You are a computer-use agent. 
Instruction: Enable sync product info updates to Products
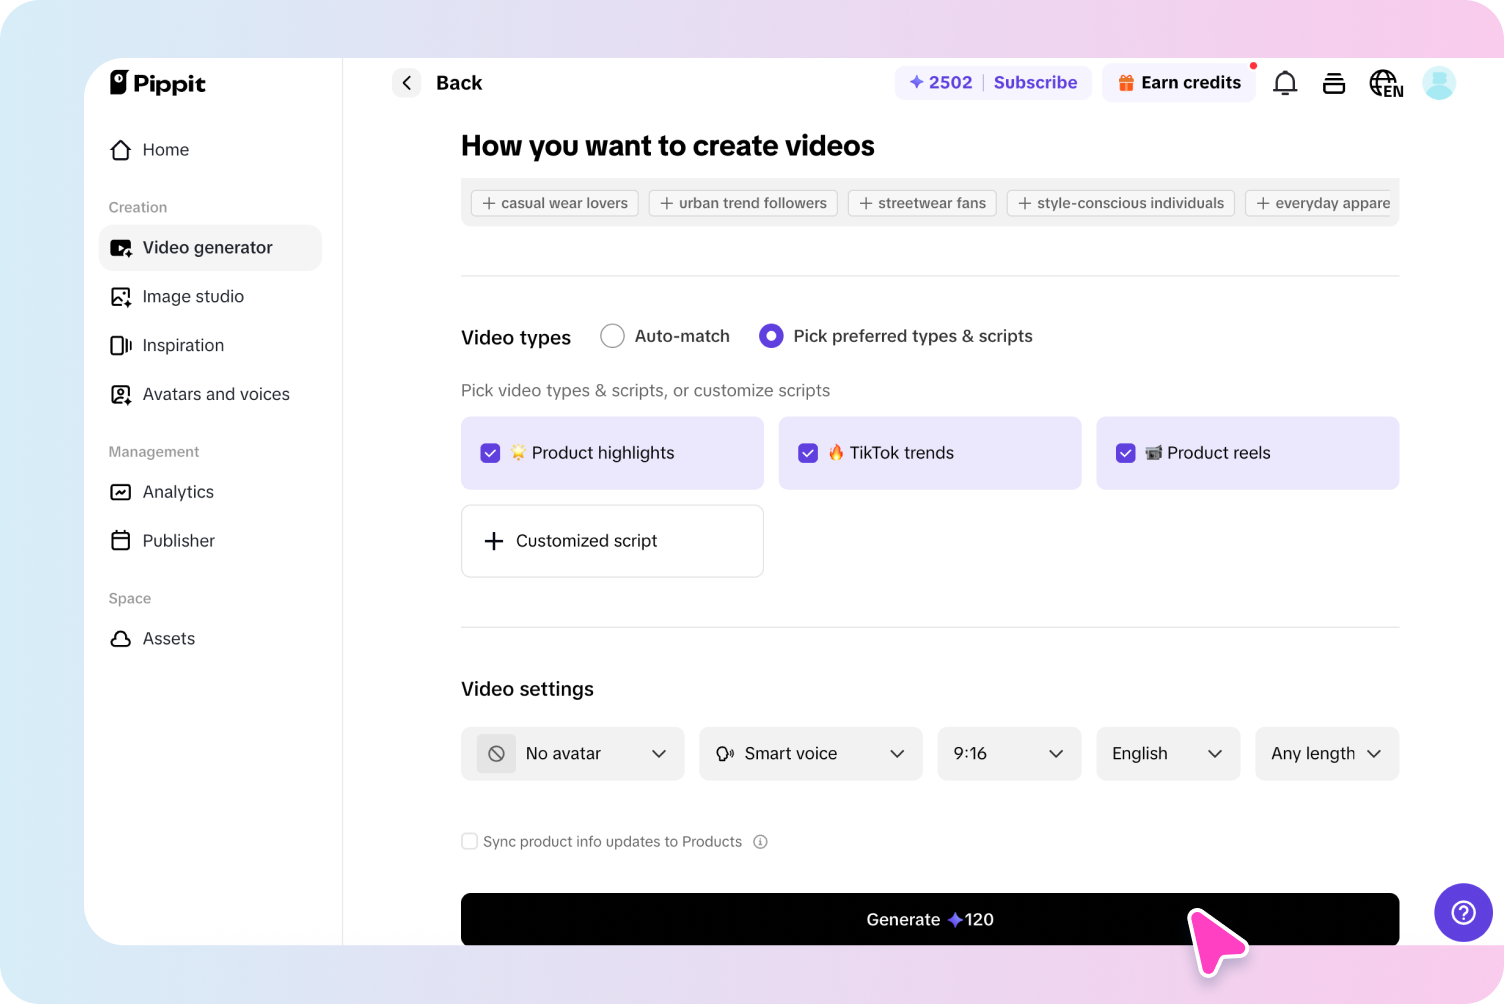pos(469,841)
